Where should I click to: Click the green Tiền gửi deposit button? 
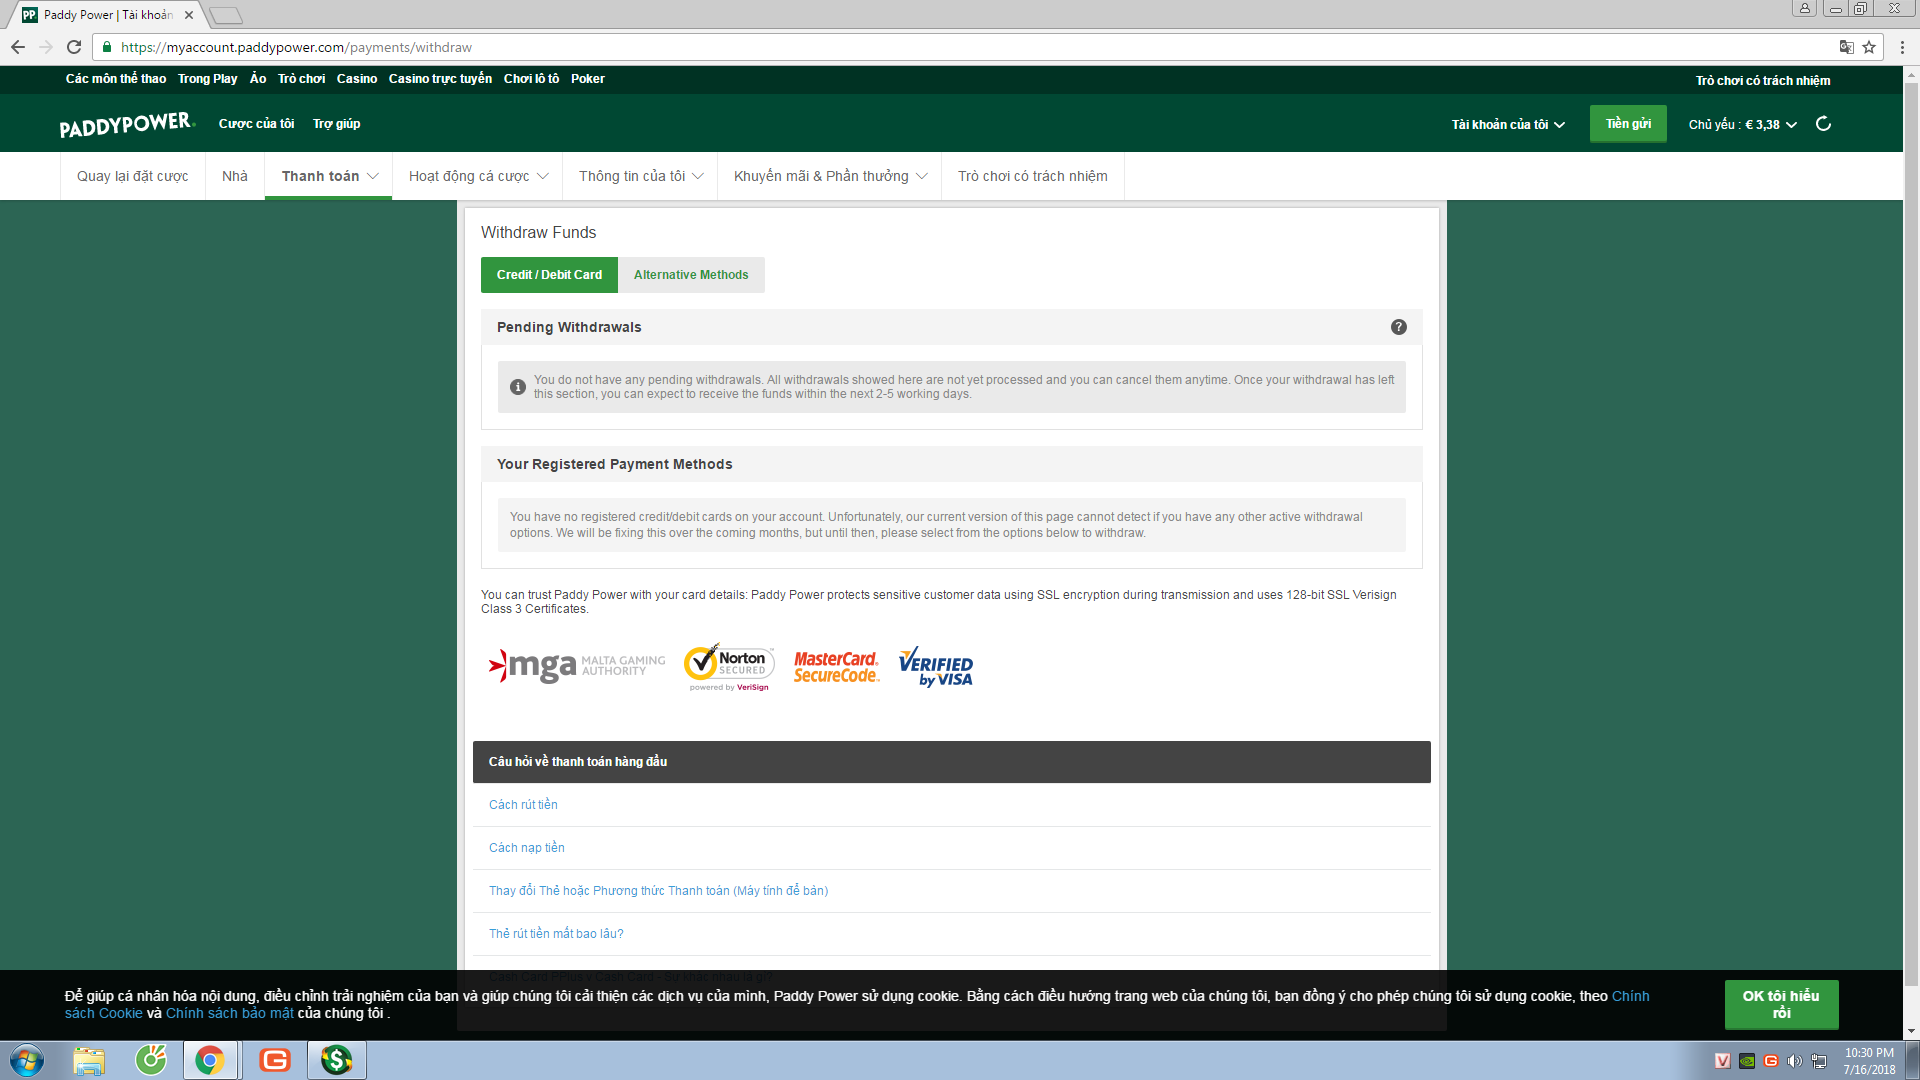pyautogui.click(x=1627, y=124)
